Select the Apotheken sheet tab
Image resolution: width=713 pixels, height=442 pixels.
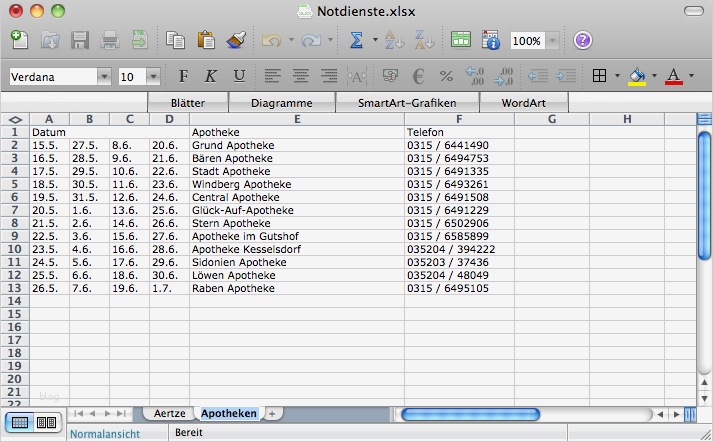(x=229, y=413)
